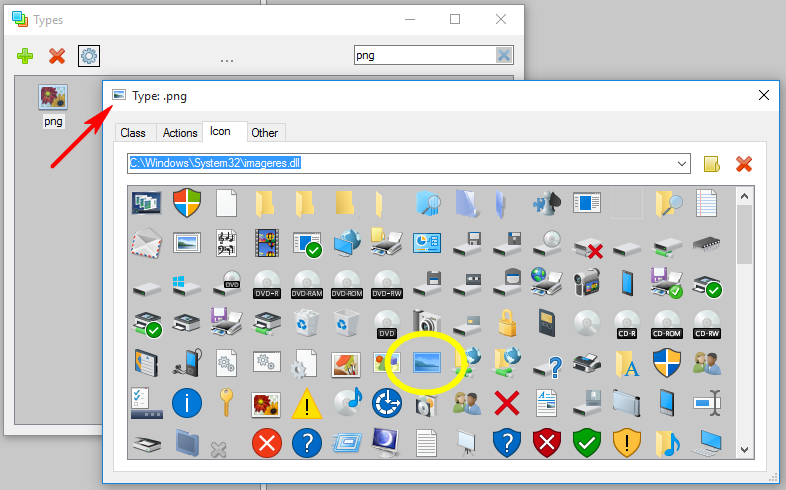Choose the lined notepad document icon
Viewport: 786px width, 490px height.
[x=707, y=203]
